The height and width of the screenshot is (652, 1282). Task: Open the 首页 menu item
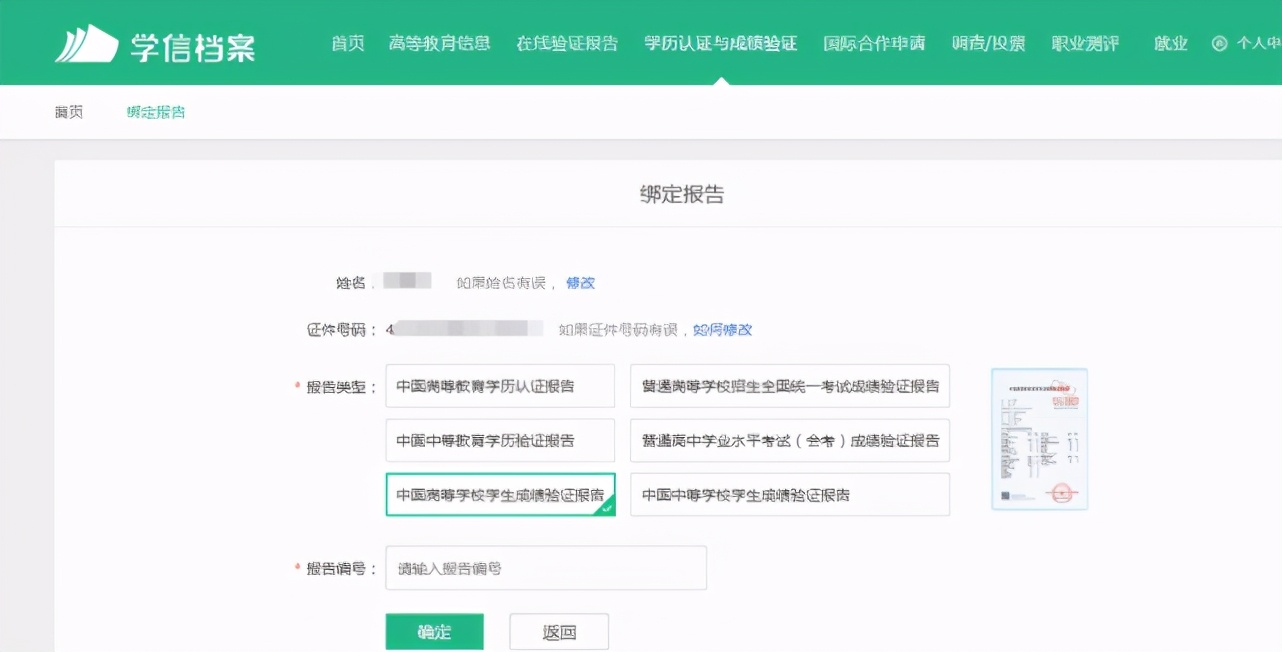click(346, 43)
